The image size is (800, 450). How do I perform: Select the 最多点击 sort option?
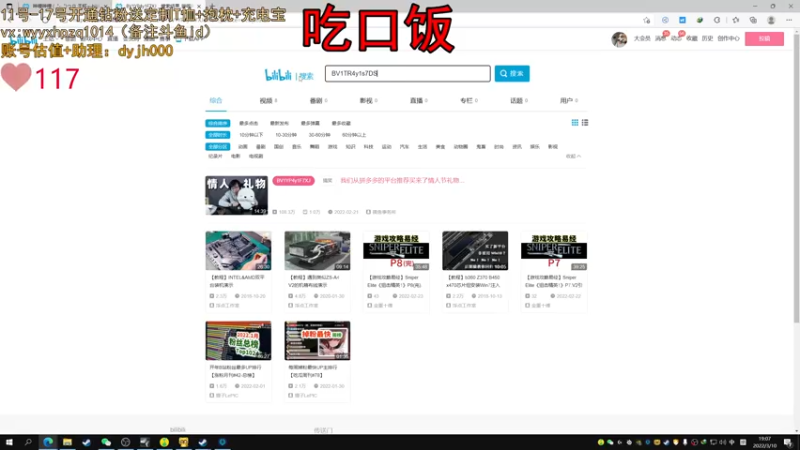click(x=248, y=123)
